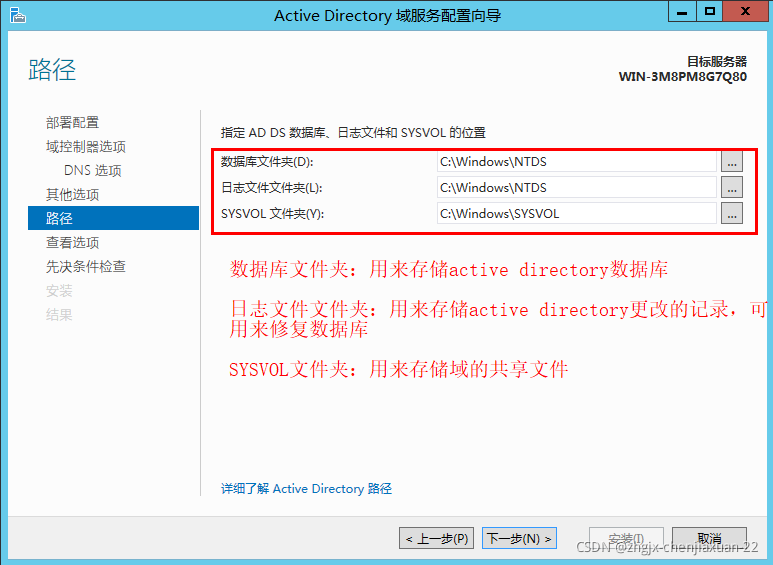773x565 pixels.
Task: Click the 数据库文件夹(D): label
Action: coord(267,162)
